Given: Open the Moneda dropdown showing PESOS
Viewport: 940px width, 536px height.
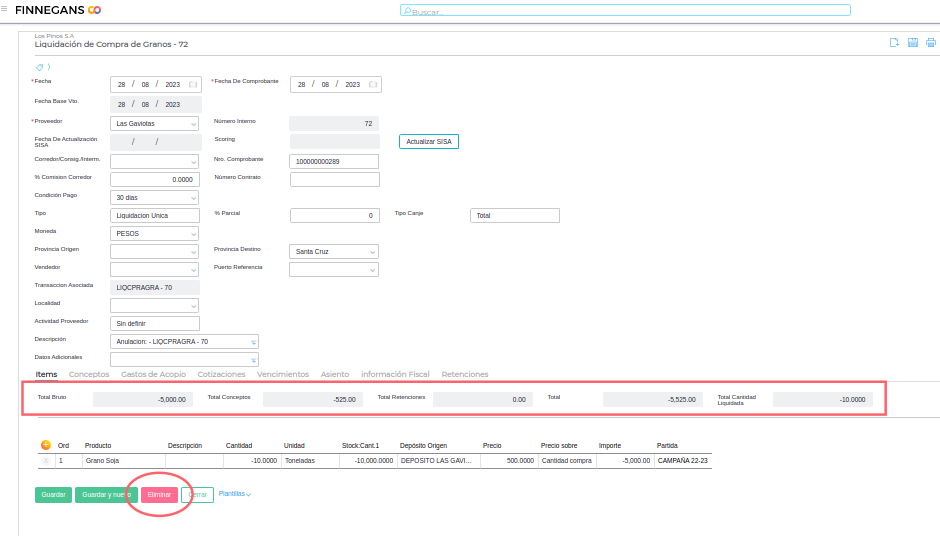Looking at the screenshot, I should [193, 234].
